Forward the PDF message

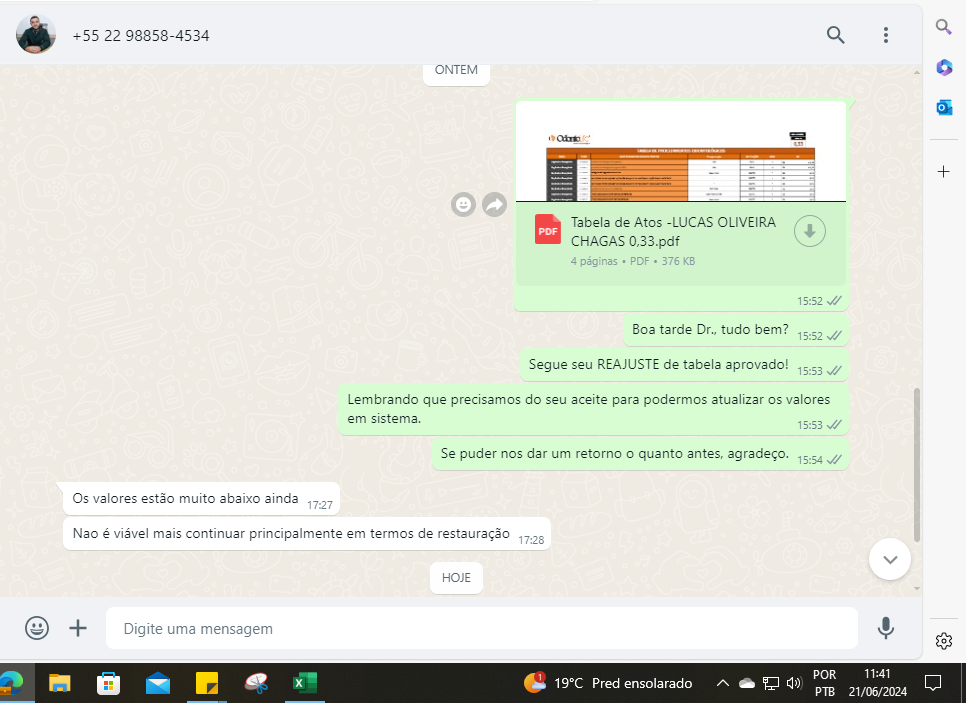click(494, 204)
